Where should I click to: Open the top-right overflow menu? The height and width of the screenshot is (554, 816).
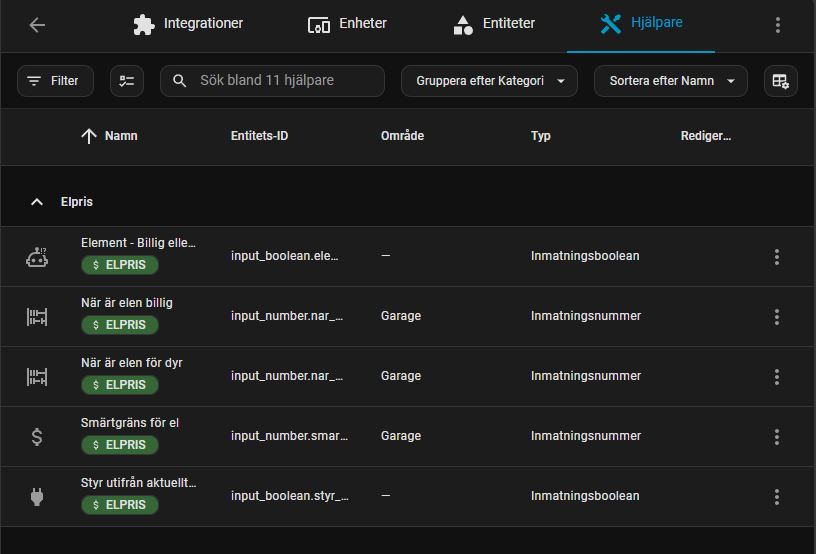[777, 25]
